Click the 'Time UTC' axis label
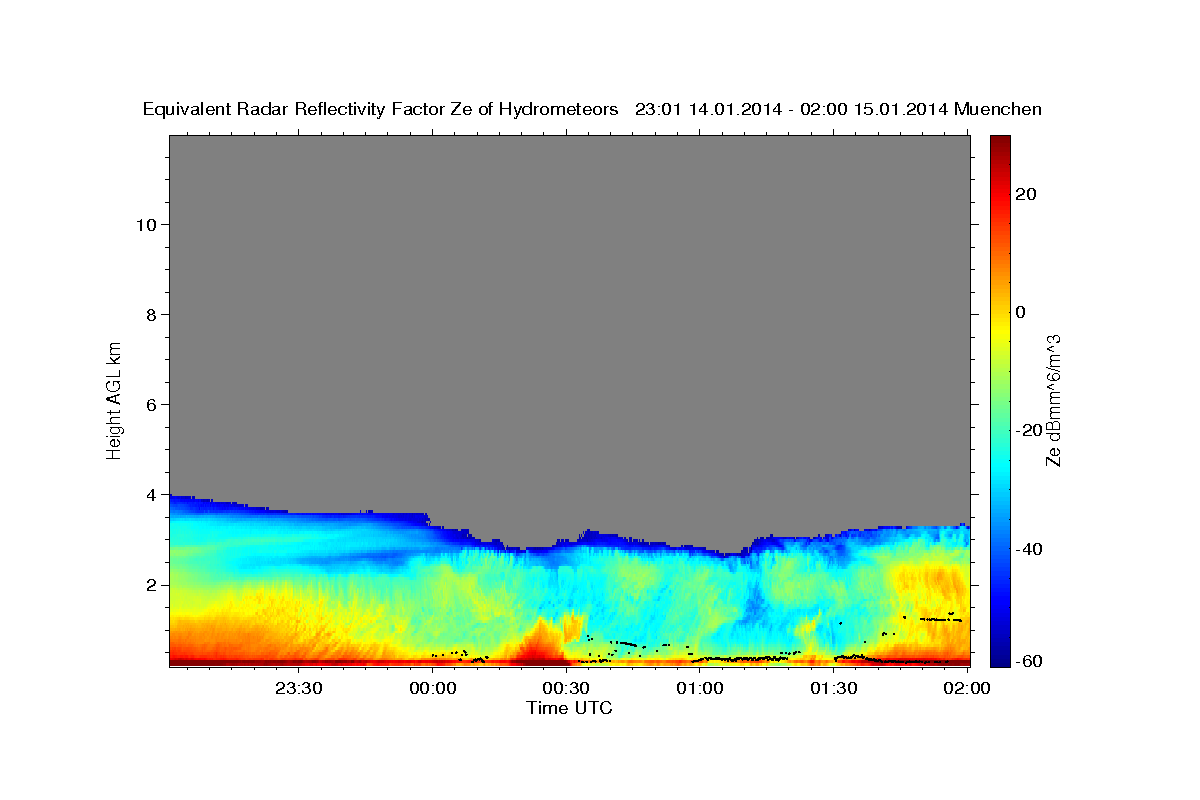This screenshot has width=1200, height=800. coord(569,708)
